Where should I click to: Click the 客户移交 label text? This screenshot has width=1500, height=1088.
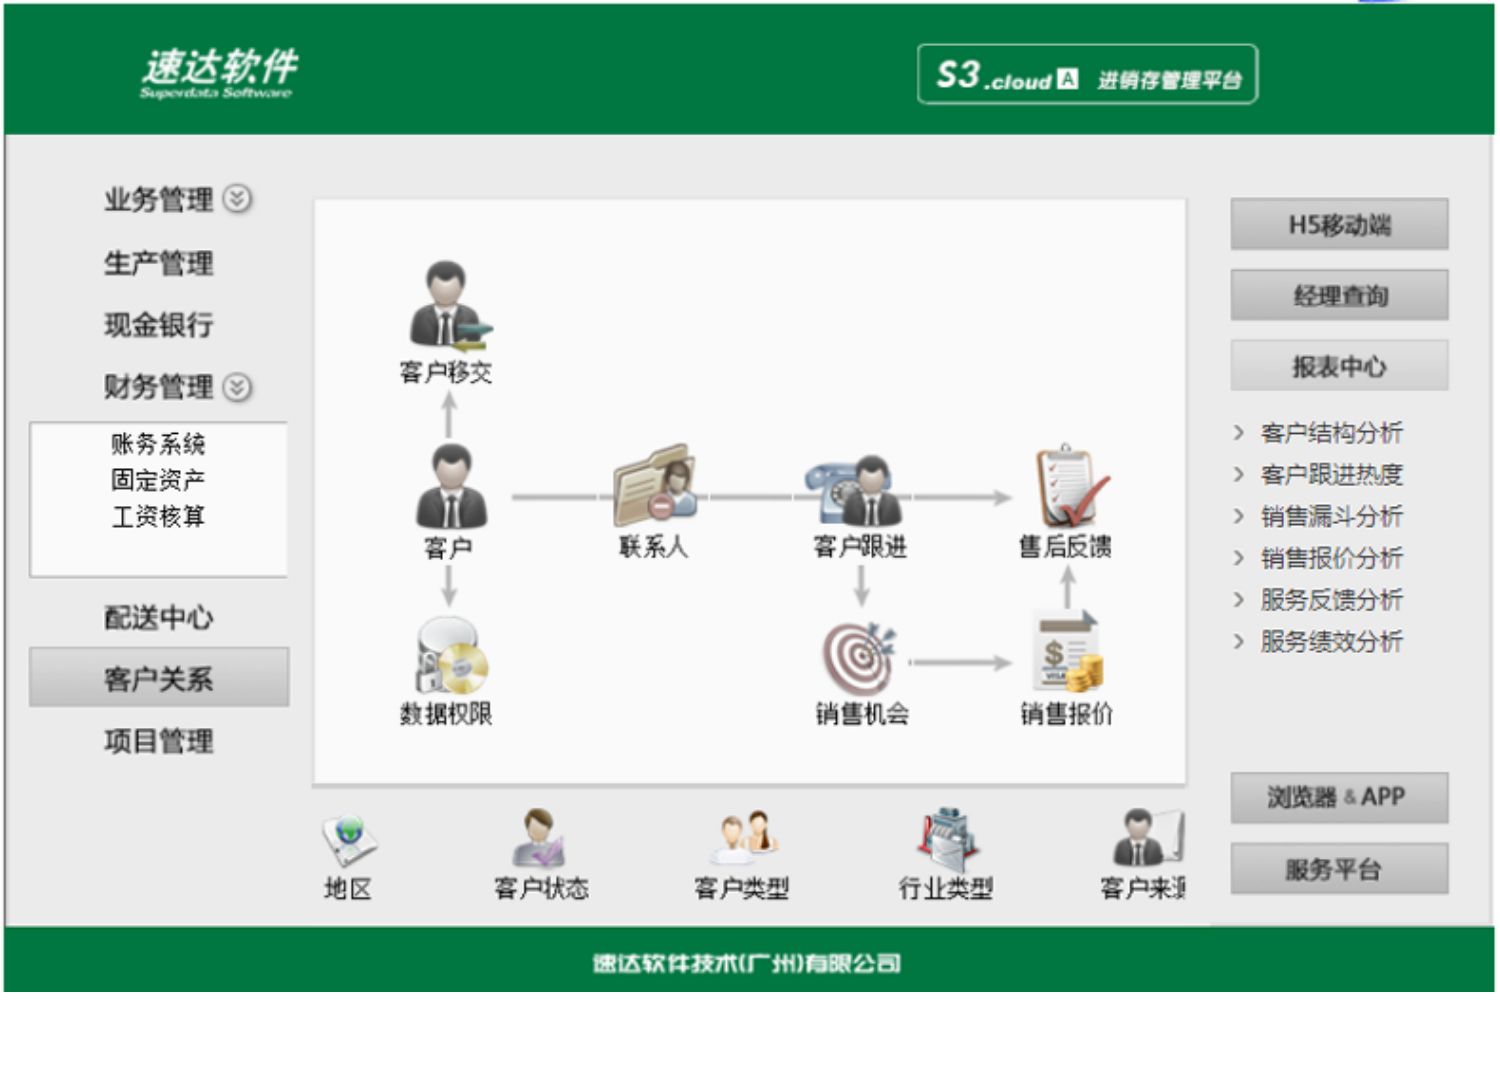coord(446,373)
